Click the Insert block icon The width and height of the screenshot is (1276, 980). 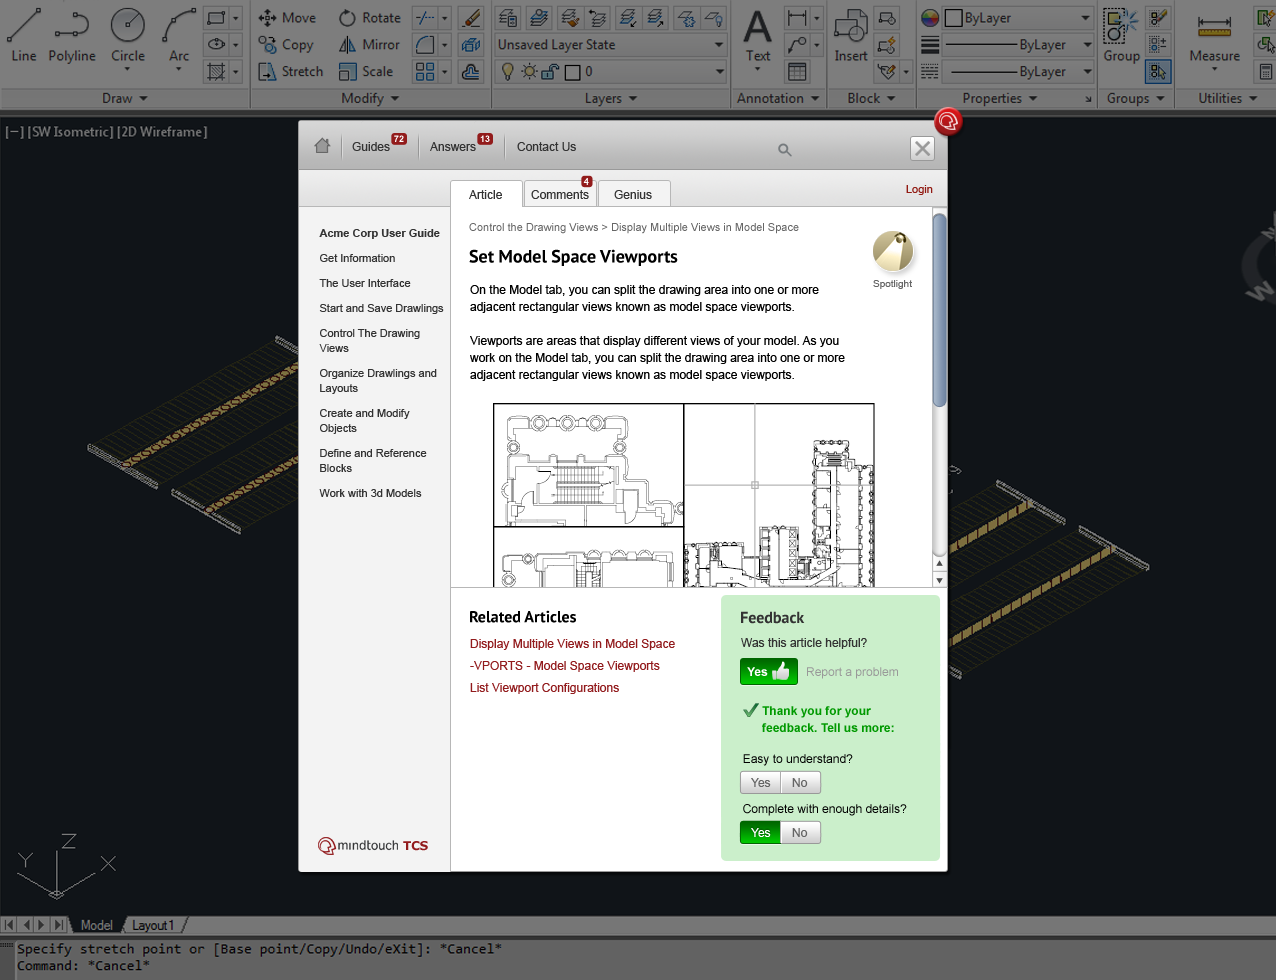point(851,36)
